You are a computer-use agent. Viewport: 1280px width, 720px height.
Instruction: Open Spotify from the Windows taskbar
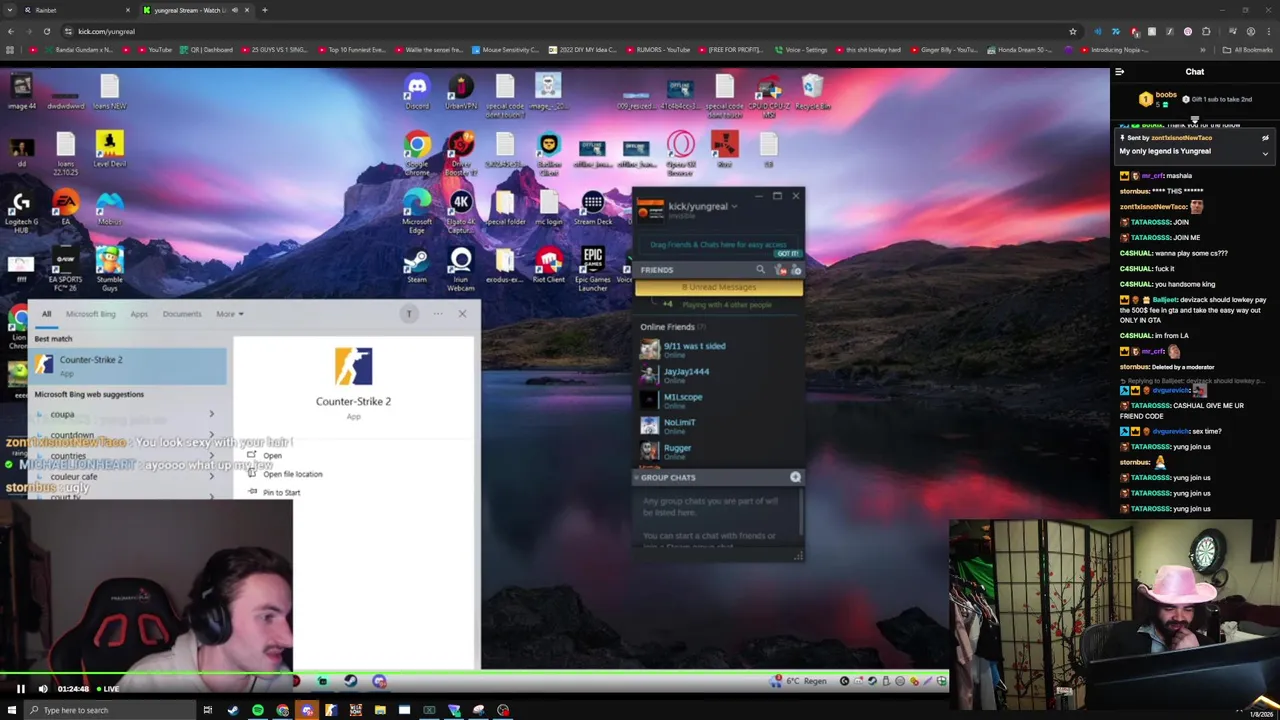point(258,710)
